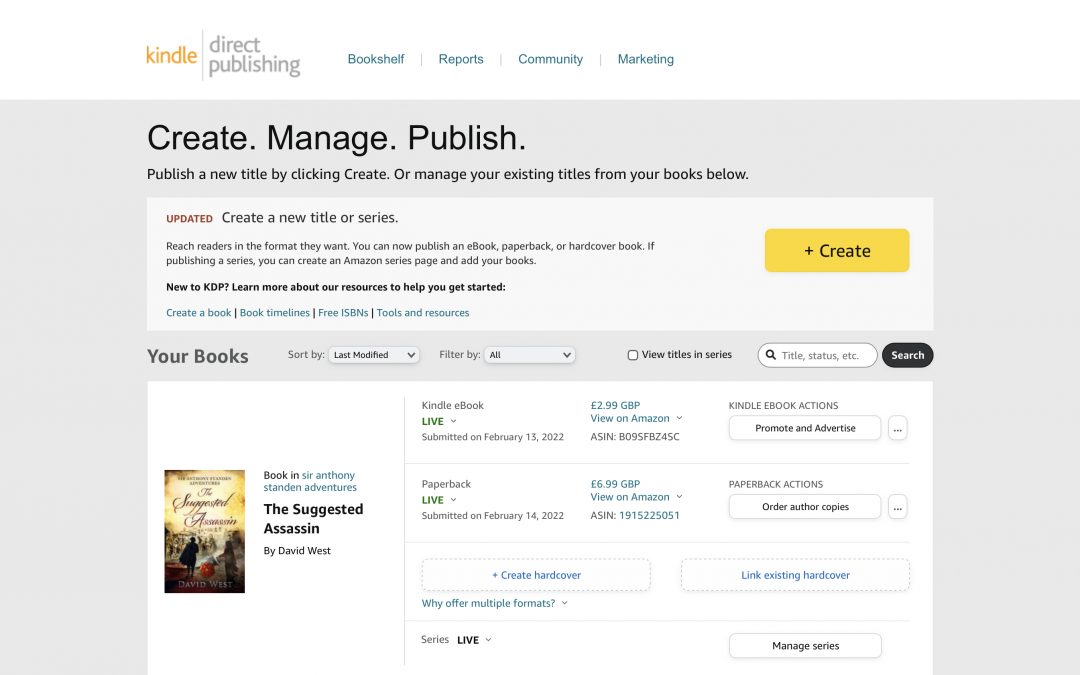
Task: Click Promote and Advertise button
Action: [x=805, y=428]
